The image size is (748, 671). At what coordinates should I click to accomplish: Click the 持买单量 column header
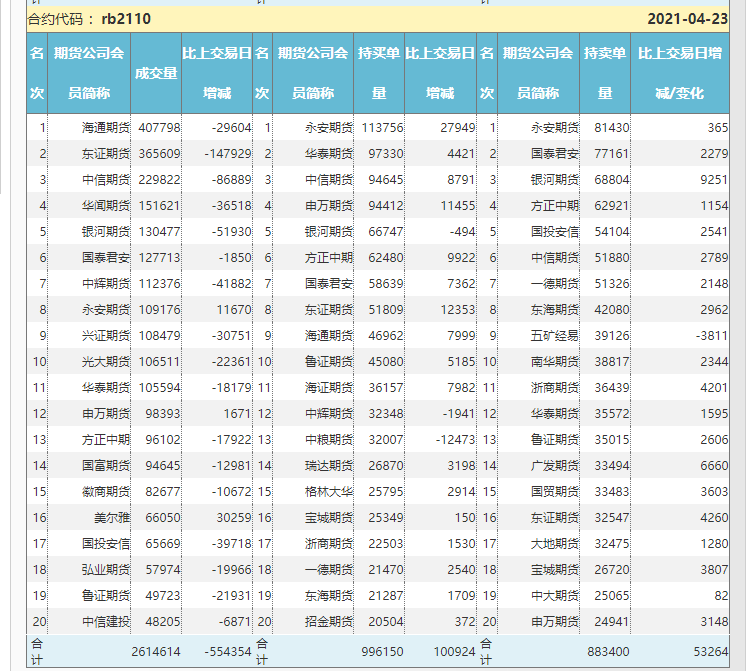click(x=379, y=73)
